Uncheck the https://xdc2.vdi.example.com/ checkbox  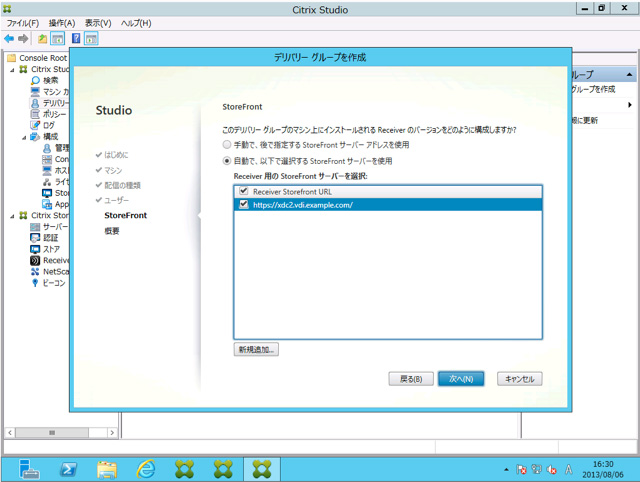point(244,204)
